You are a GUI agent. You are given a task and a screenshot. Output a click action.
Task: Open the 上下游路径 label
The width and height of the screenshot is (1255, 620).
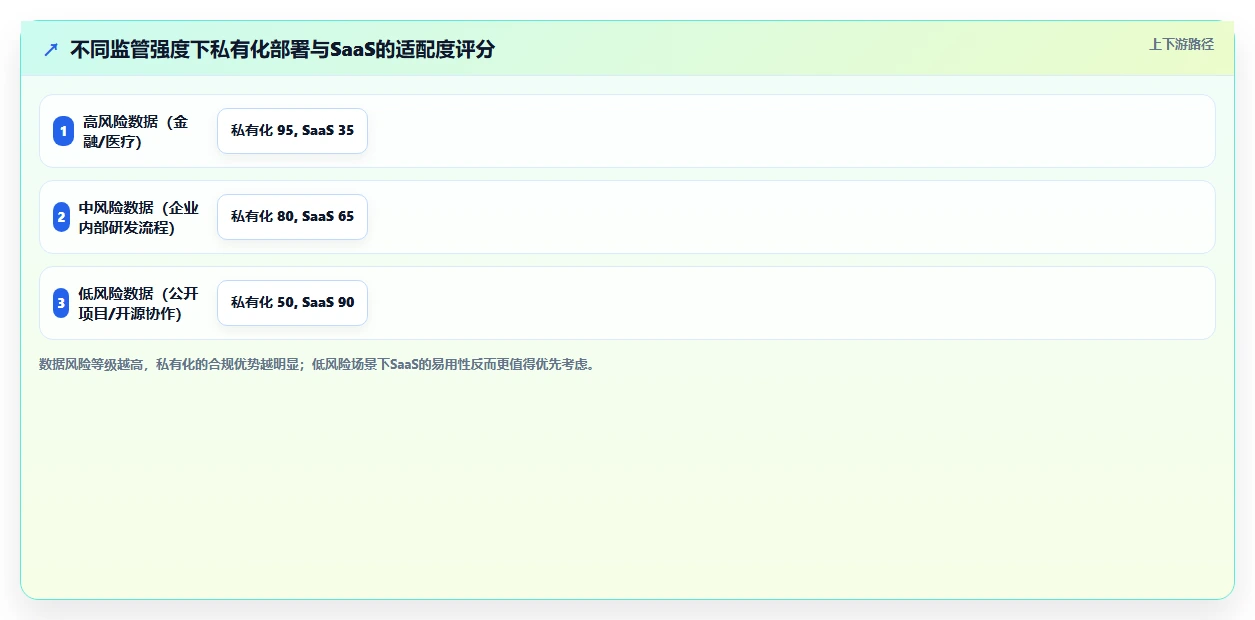[x=1181, y=44]
